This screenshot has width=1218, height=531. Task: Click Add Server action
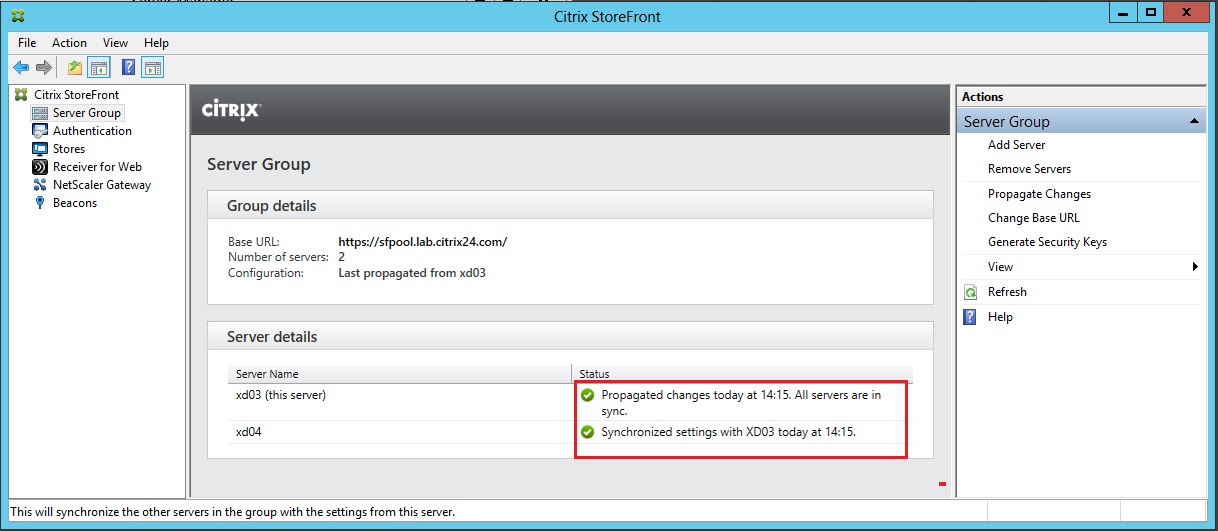(x=1016, y=145)
